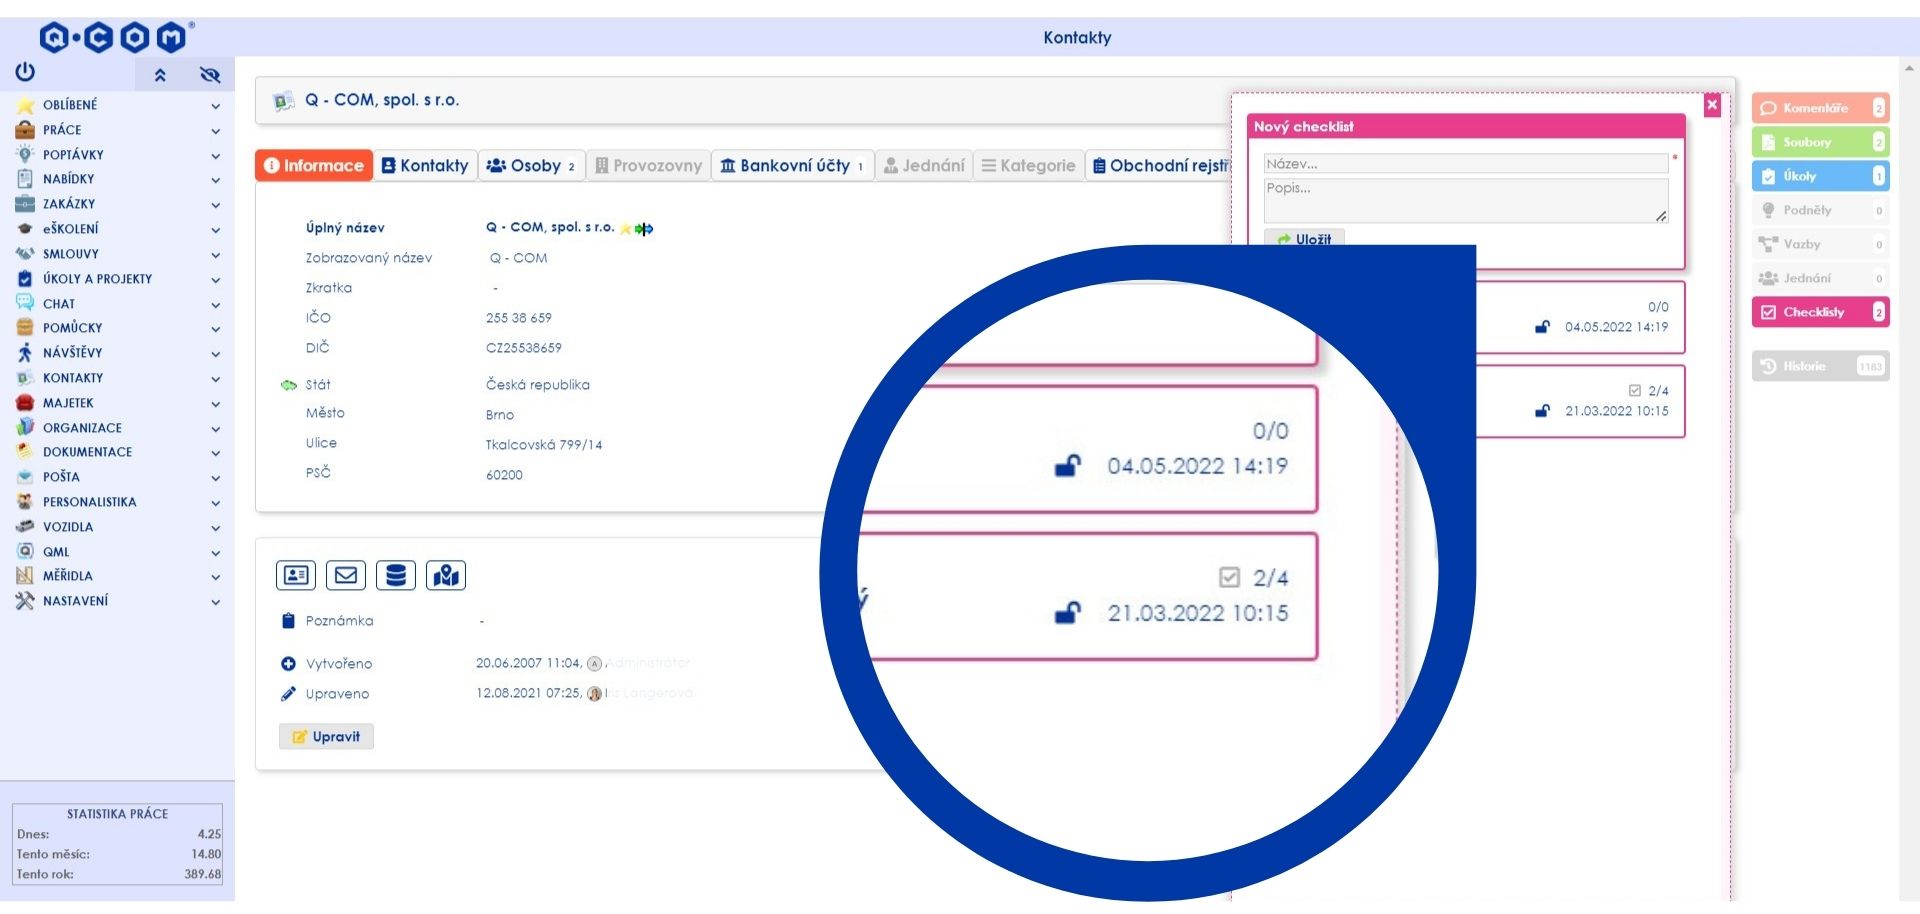The height and width of the screenshot is (914, 1920).
Task: Click the contact card icon button
Action: 296,575
